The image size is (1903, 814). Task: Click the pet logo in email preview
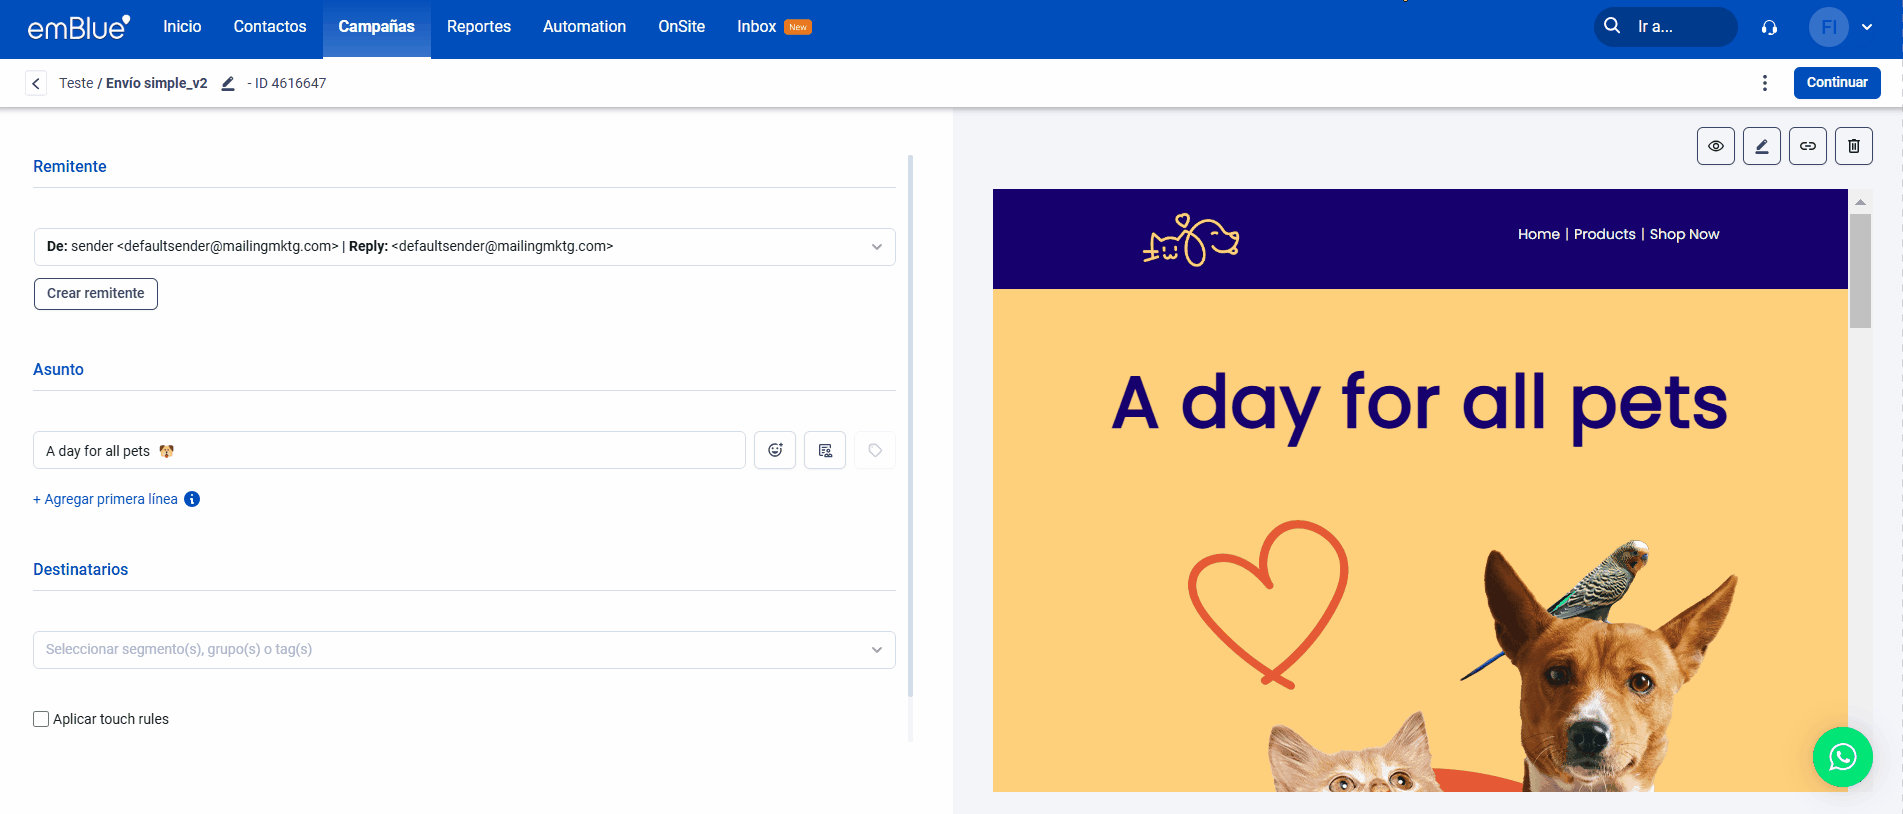point(1191,240)
